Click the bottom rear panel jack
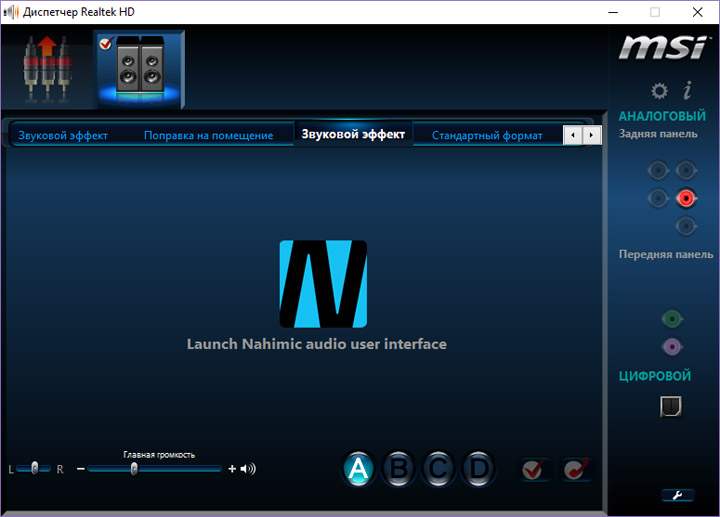Screen dimensions: 720x517 686,226
